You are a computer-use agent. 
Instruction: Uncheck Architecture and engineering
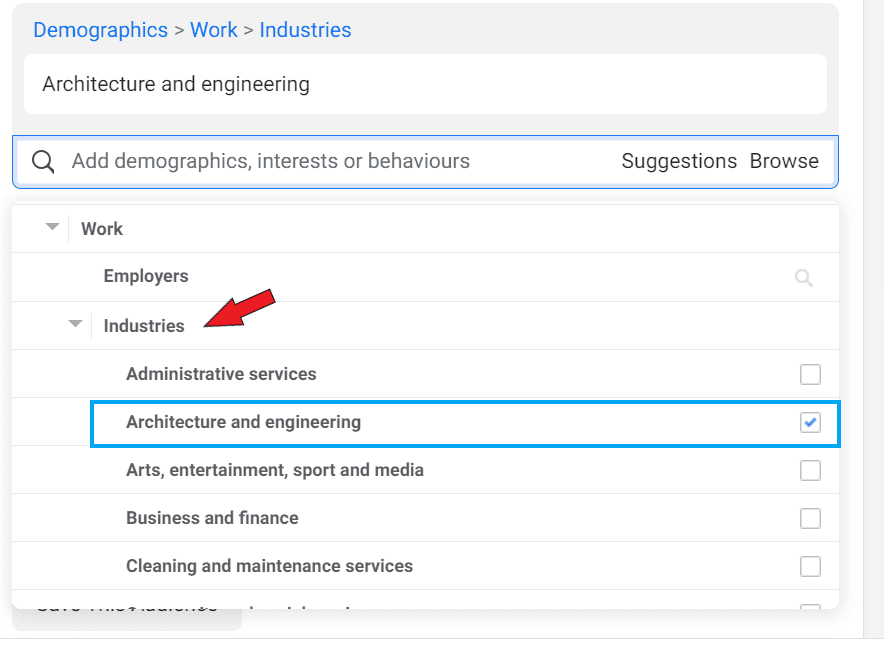[x=810, y=421]
